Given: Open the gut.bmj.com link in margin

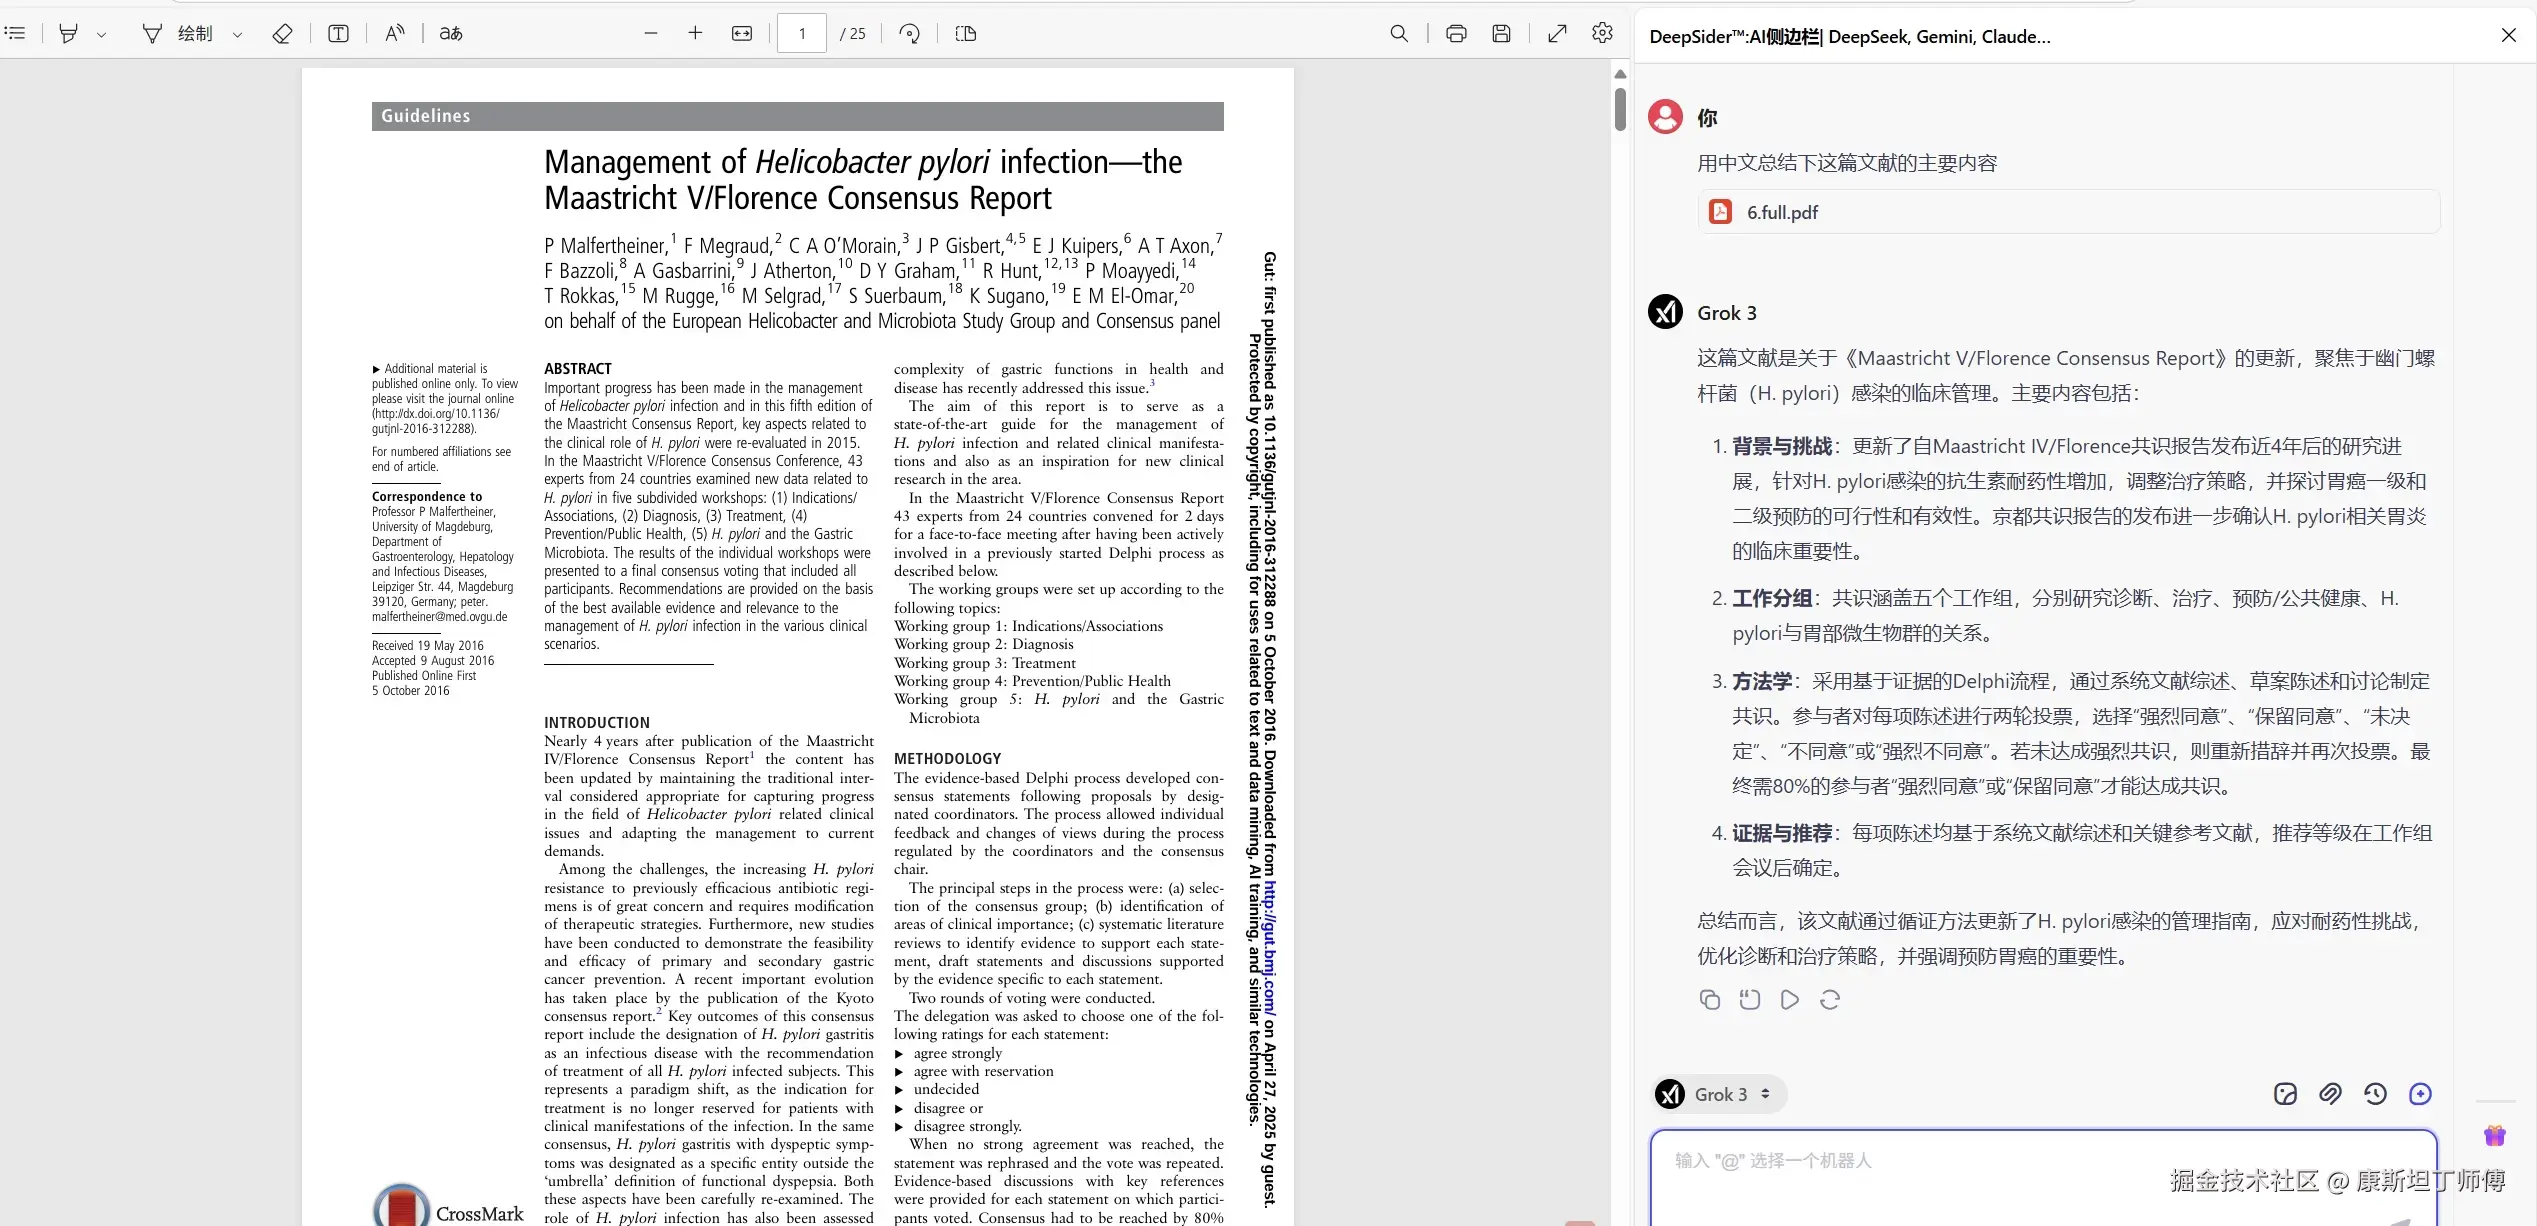Looking at the screenshot, I should point(1269,947).
